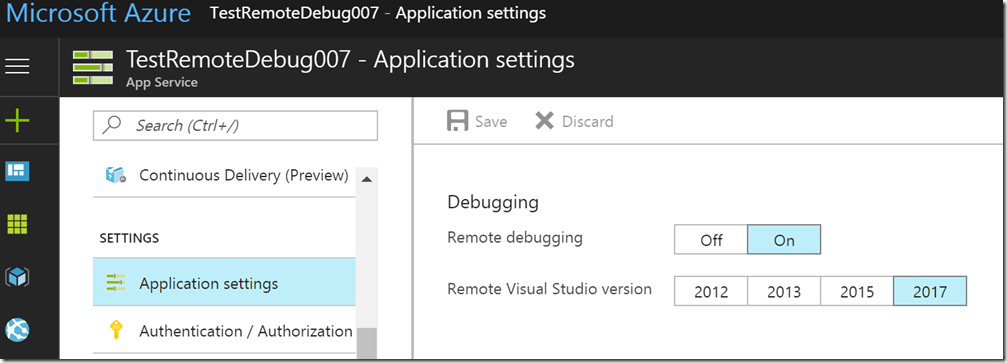Image resolution: width=1007 pixels, height=363 pixels.
Task: Click the Authentication key icon
Action: tap(116, 330)
